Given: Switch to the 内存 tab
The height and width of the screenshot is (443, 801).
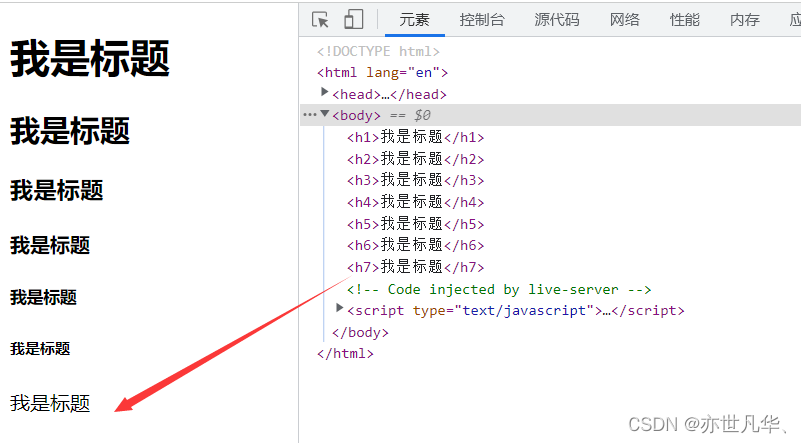Looking at the screenshot, I should click(x=745, y=20).
